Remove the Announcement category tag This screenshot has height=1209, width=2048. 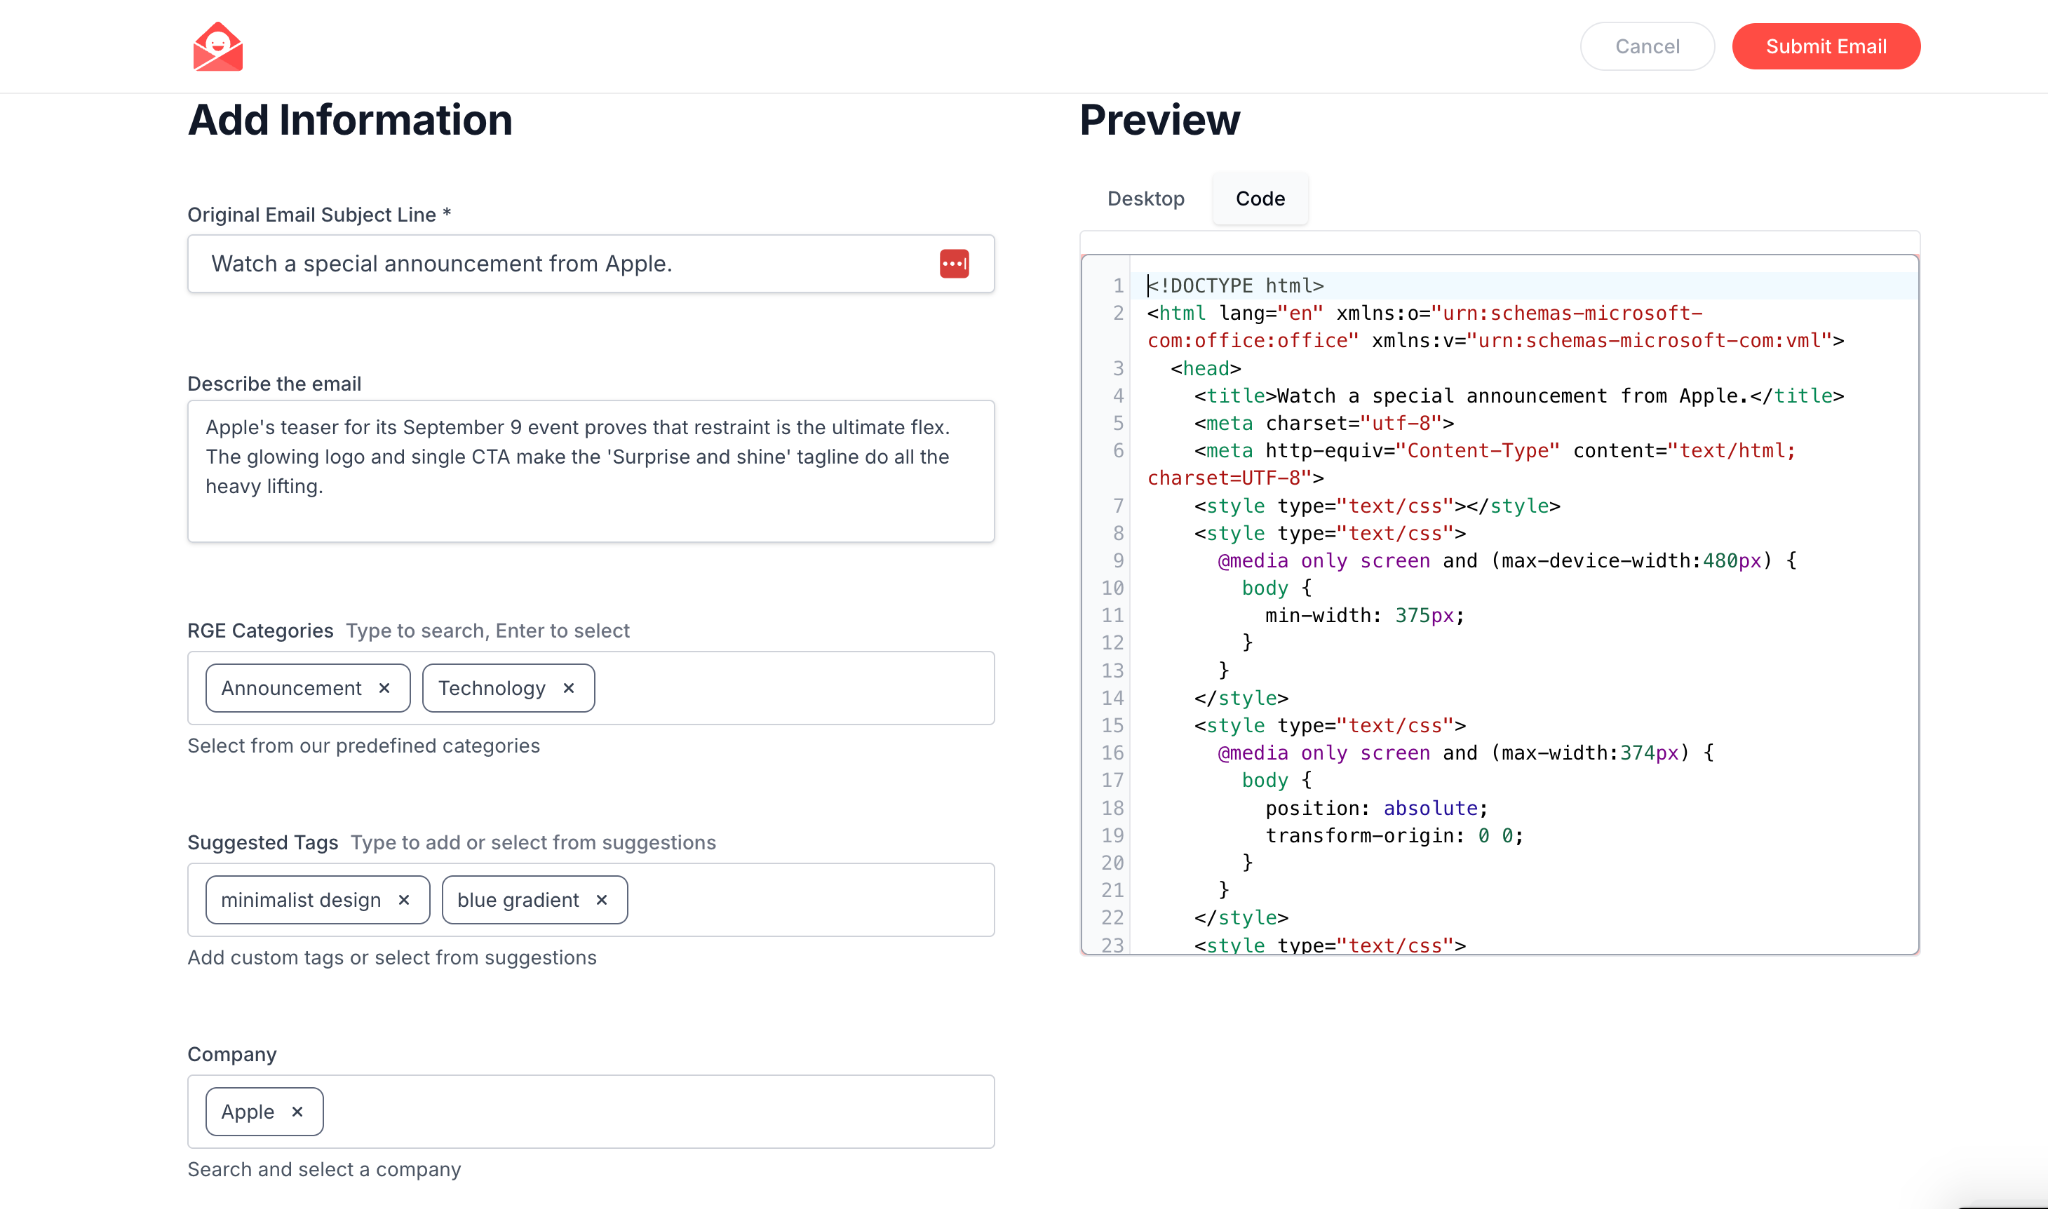tap(384, 688)
